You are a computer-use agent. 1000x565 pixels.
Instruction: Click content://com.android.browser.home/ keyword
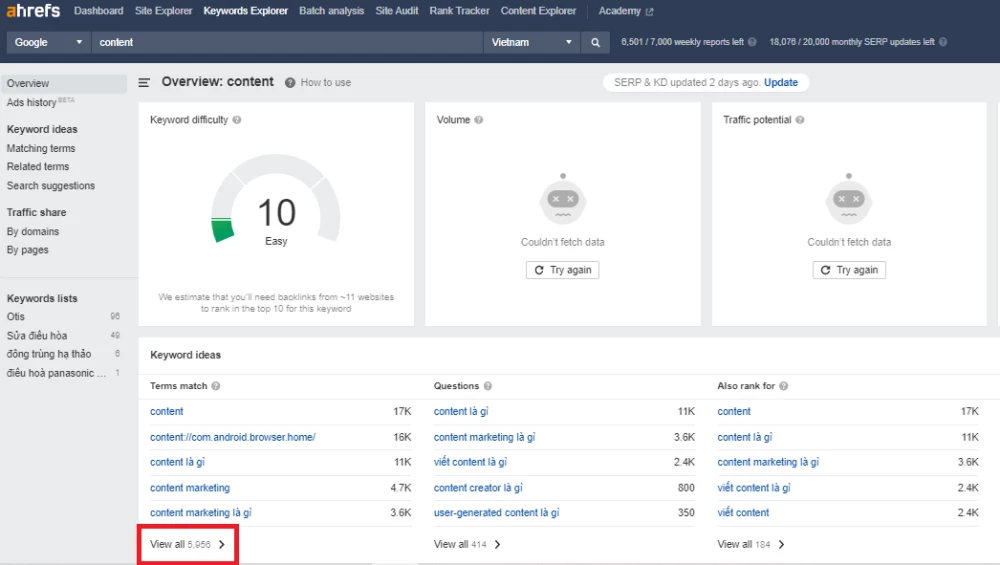click(x=233, y=437)
